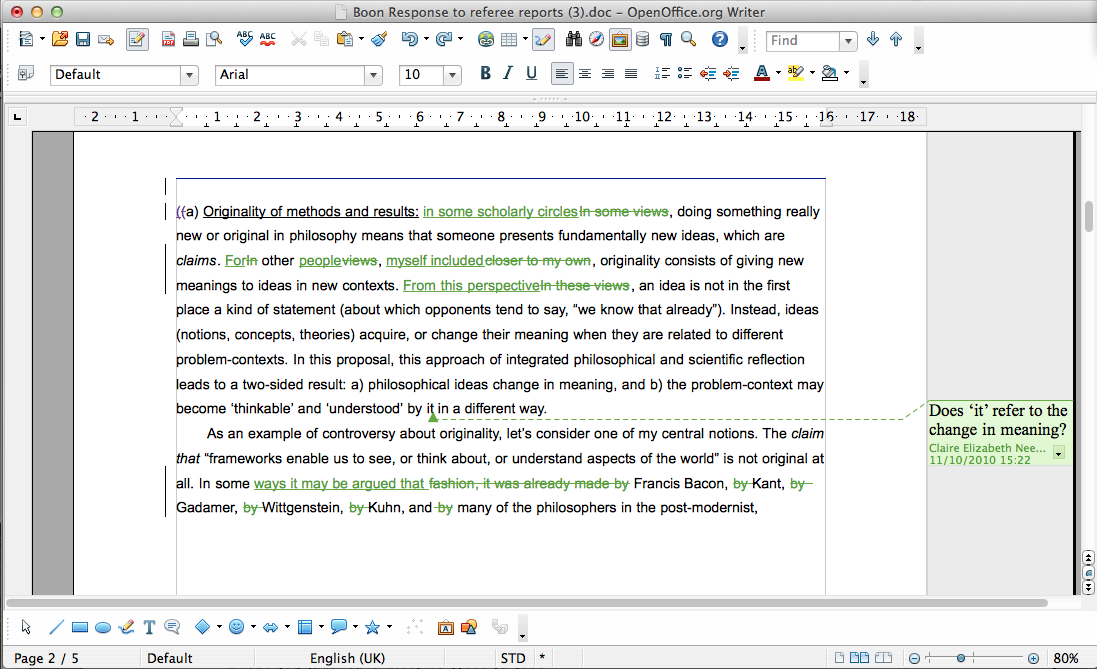Cut the selection with the scissors icon
The width and height of the screenshot is (1097, 669).
299,39
